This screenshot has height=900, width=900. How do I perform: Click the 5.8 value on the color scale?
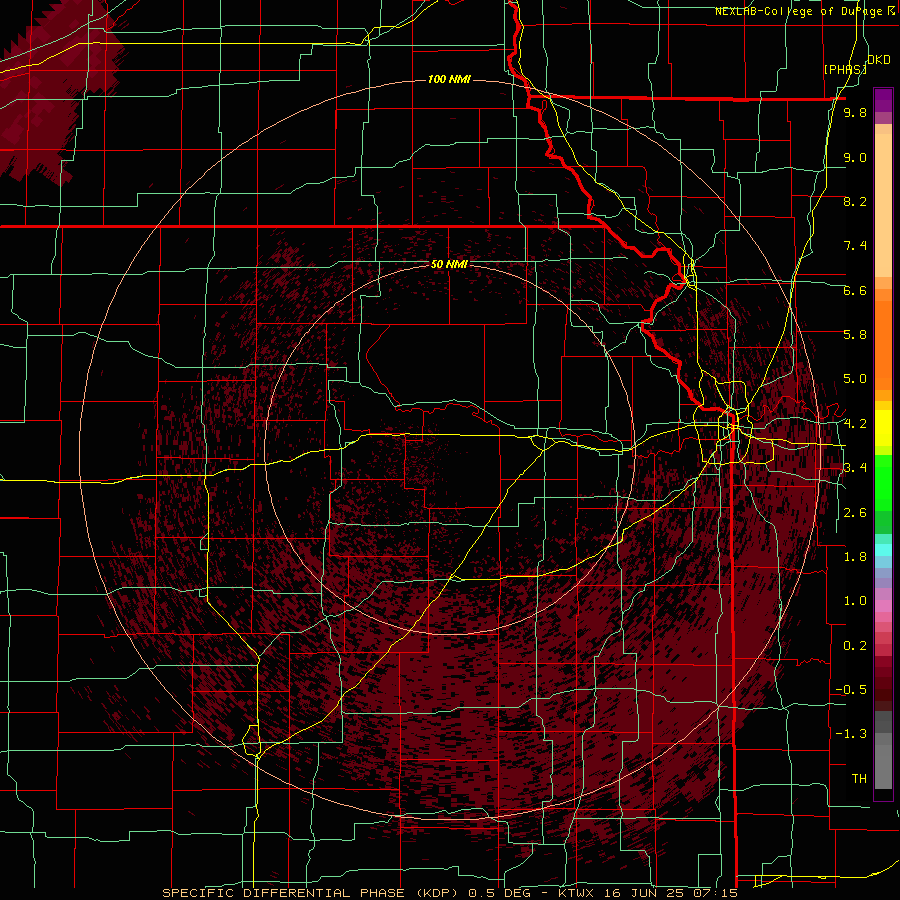(x=855, y=335)
